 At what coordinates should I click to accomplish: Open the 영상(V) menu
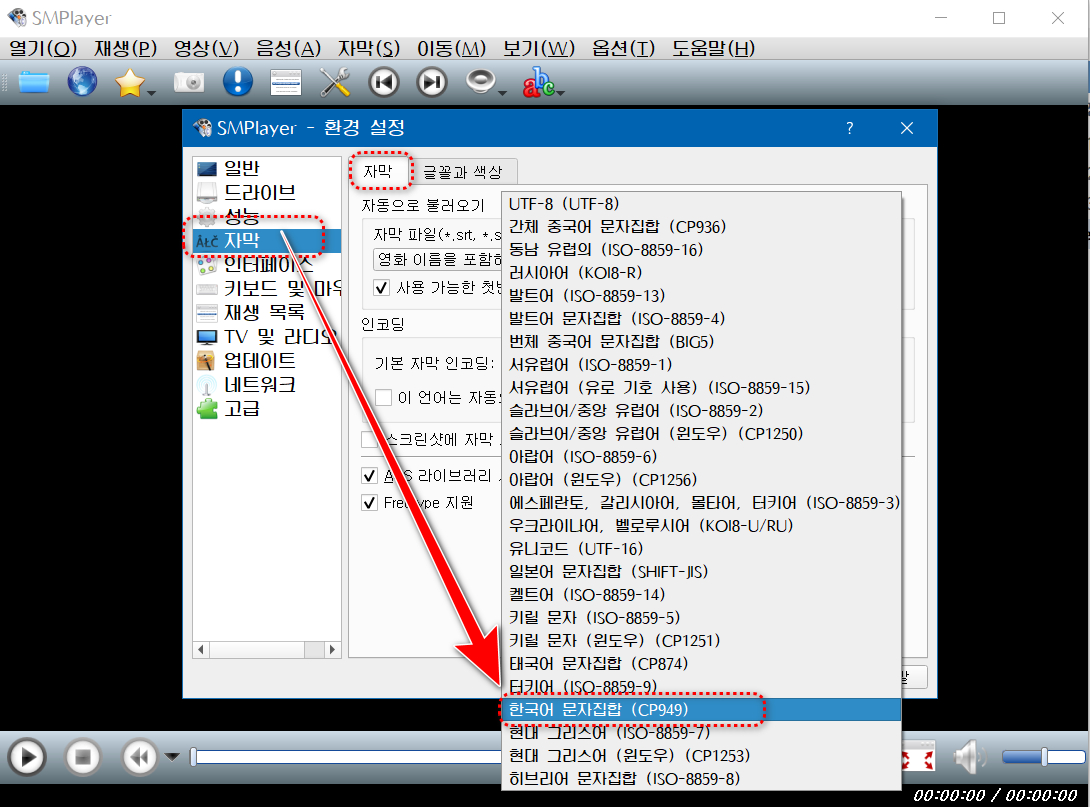click(x=206, y=49)
